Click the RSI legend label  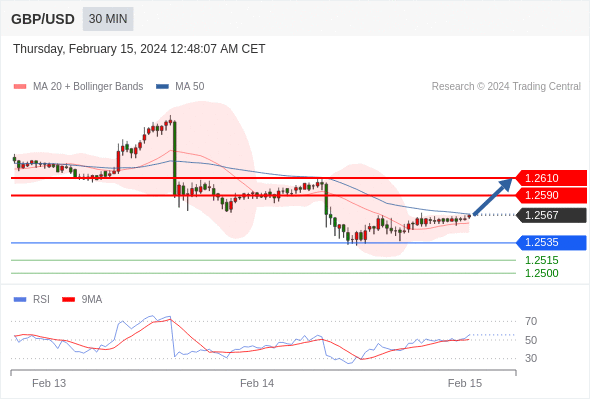(41, 300)
